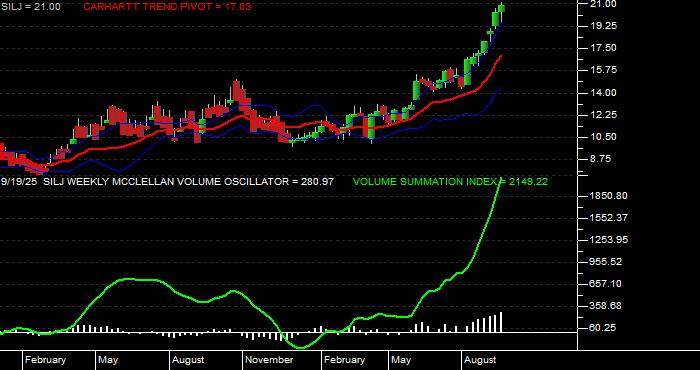
Task: Select the first February on the time axis
Action: point(46,360)
